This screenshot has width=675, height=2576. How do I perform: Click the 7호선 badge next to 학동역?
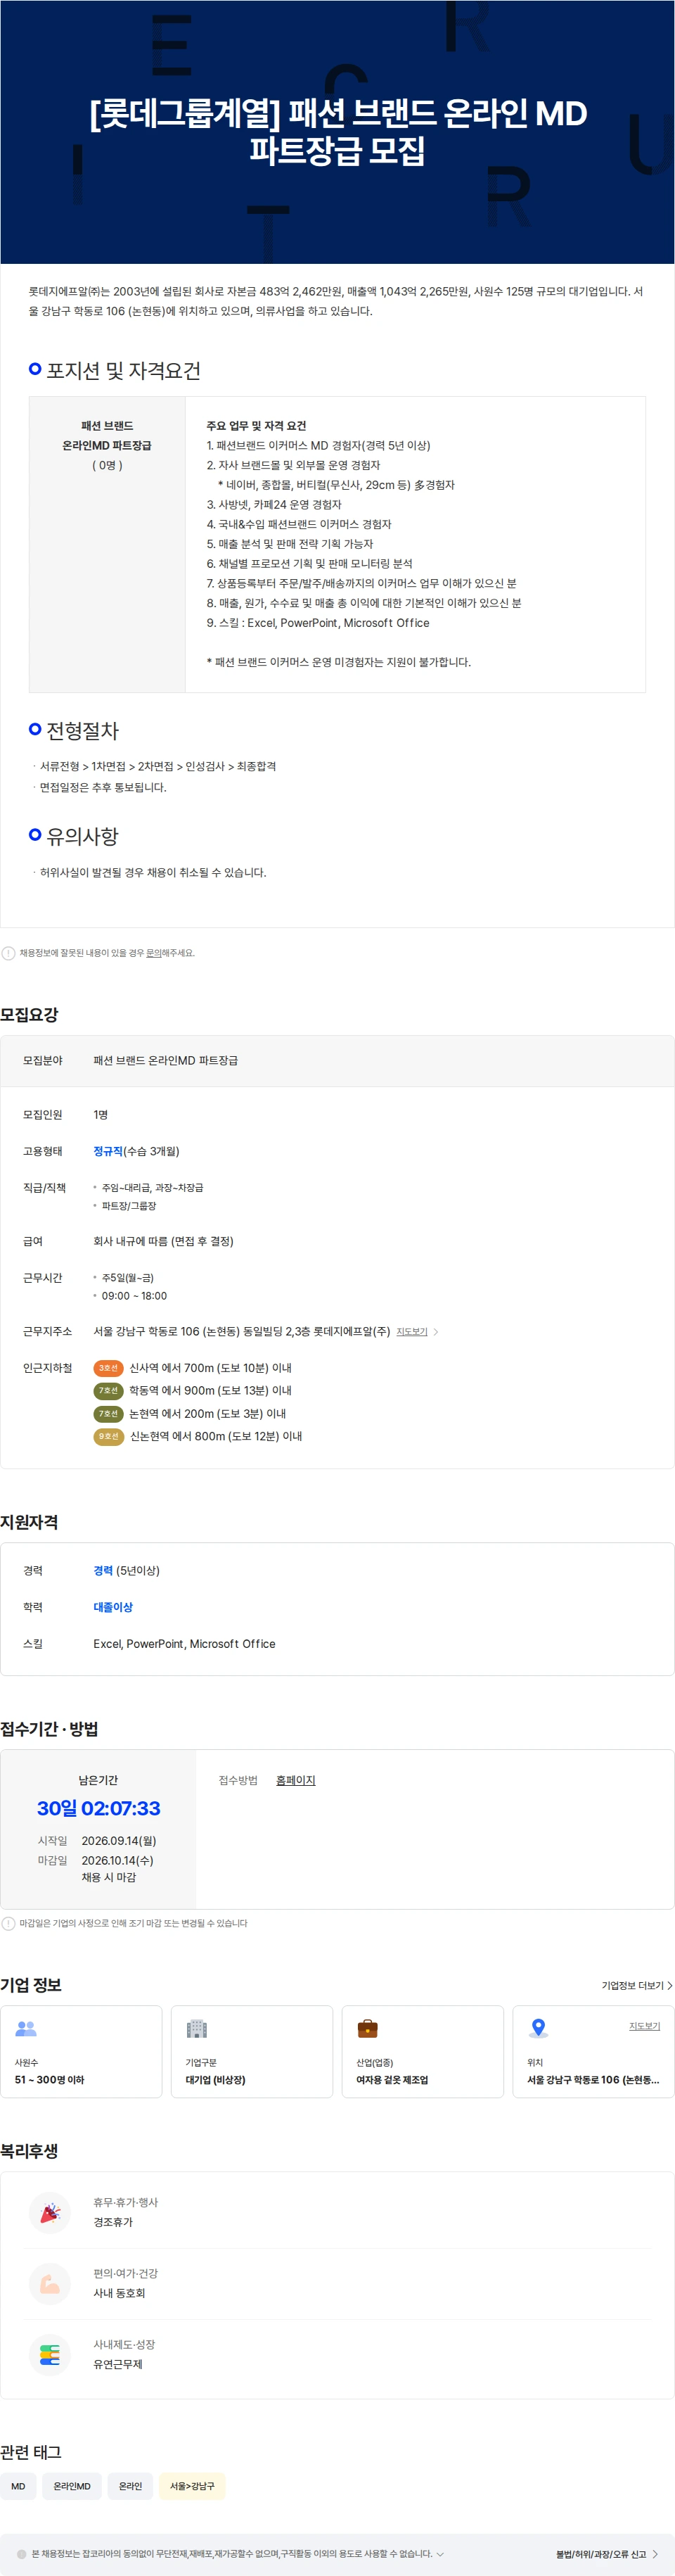[108, 1391]
